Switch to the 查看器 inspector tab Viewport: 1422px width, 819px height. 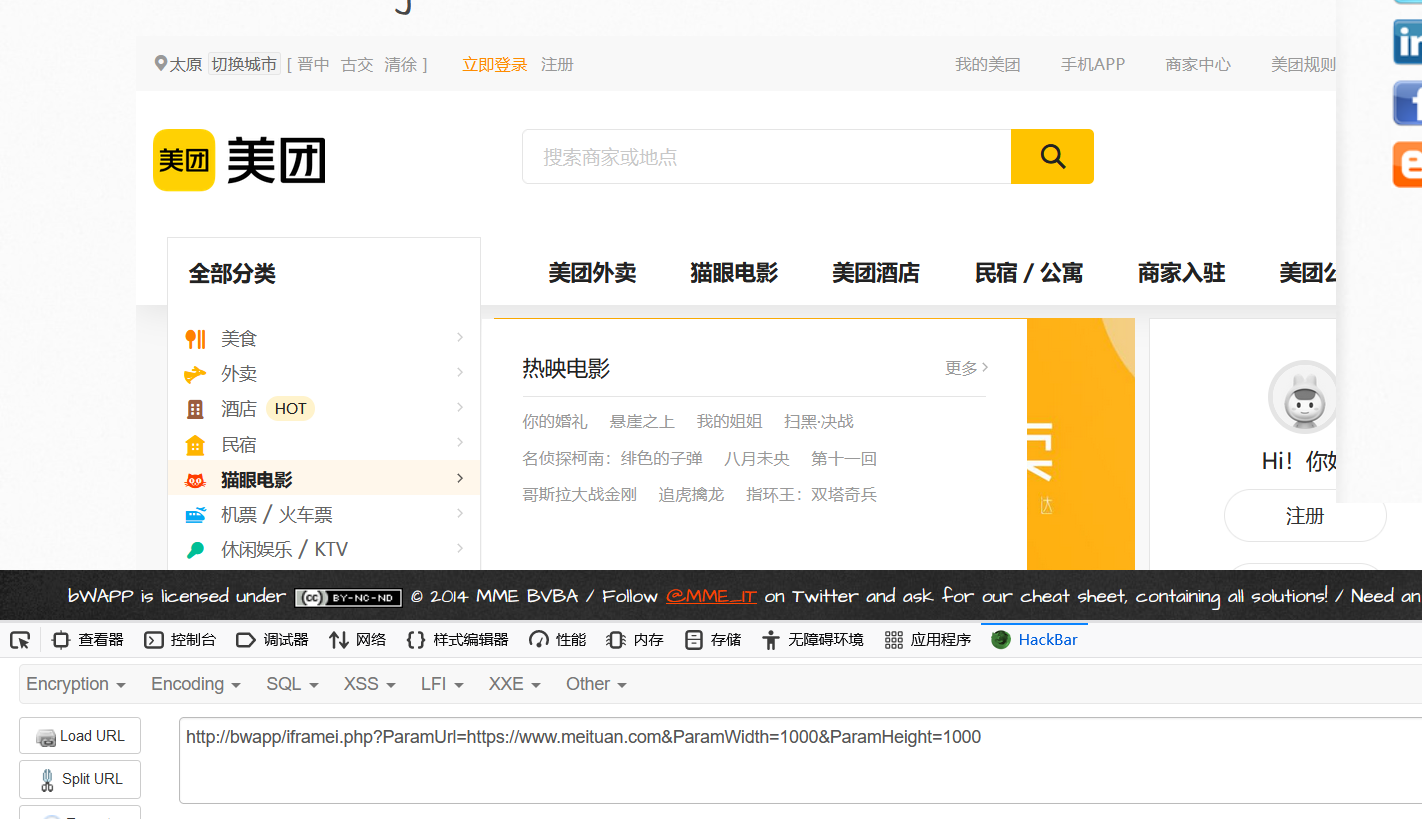coord(88,640)
